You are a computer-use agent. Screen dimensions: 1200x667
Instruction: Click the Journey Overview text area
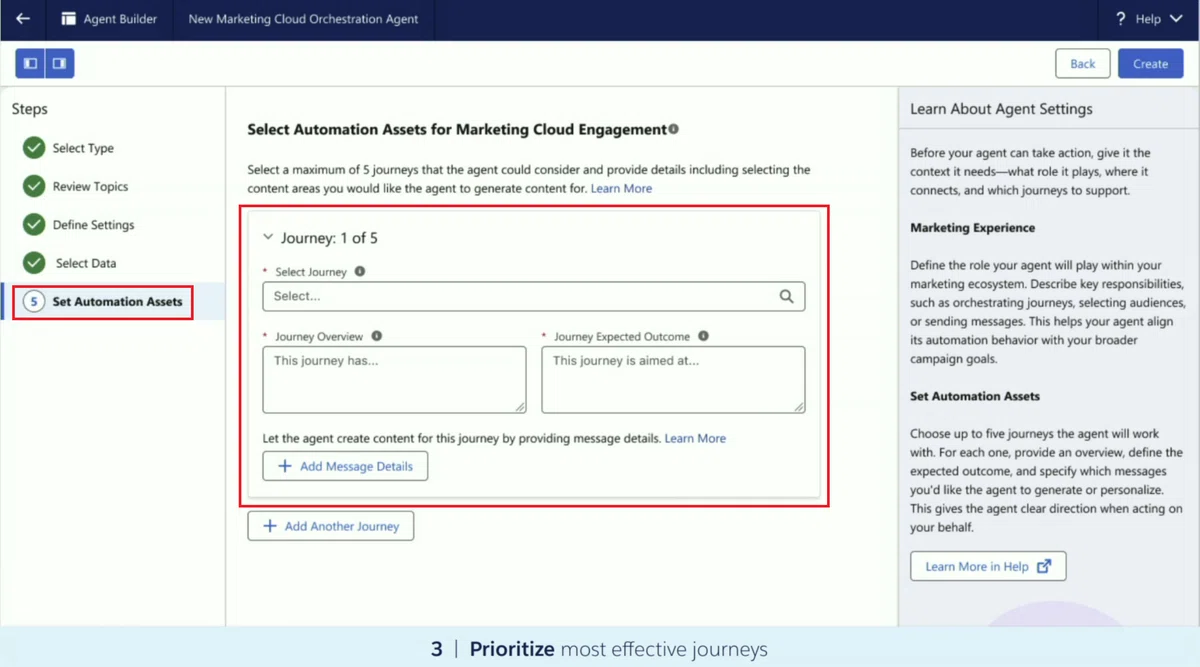[394, 380]
